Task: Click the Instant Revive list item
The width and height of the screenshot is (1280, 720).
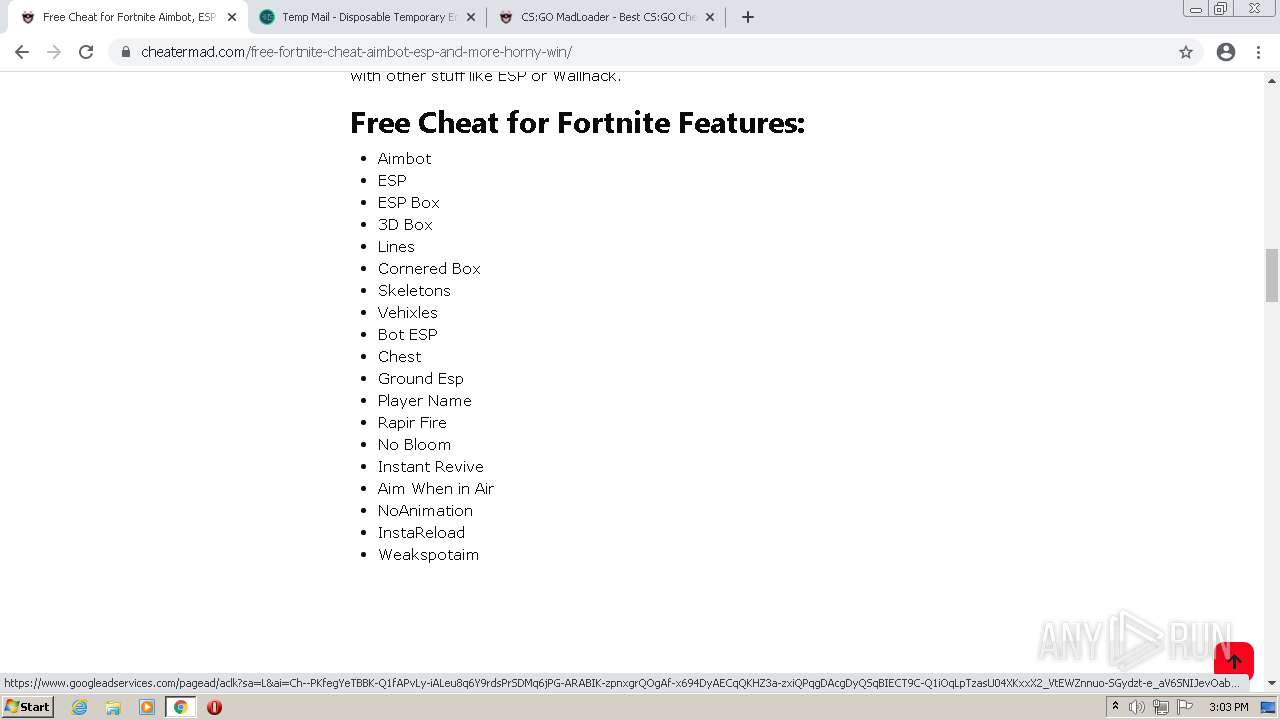Action: (x=430, y=466)
